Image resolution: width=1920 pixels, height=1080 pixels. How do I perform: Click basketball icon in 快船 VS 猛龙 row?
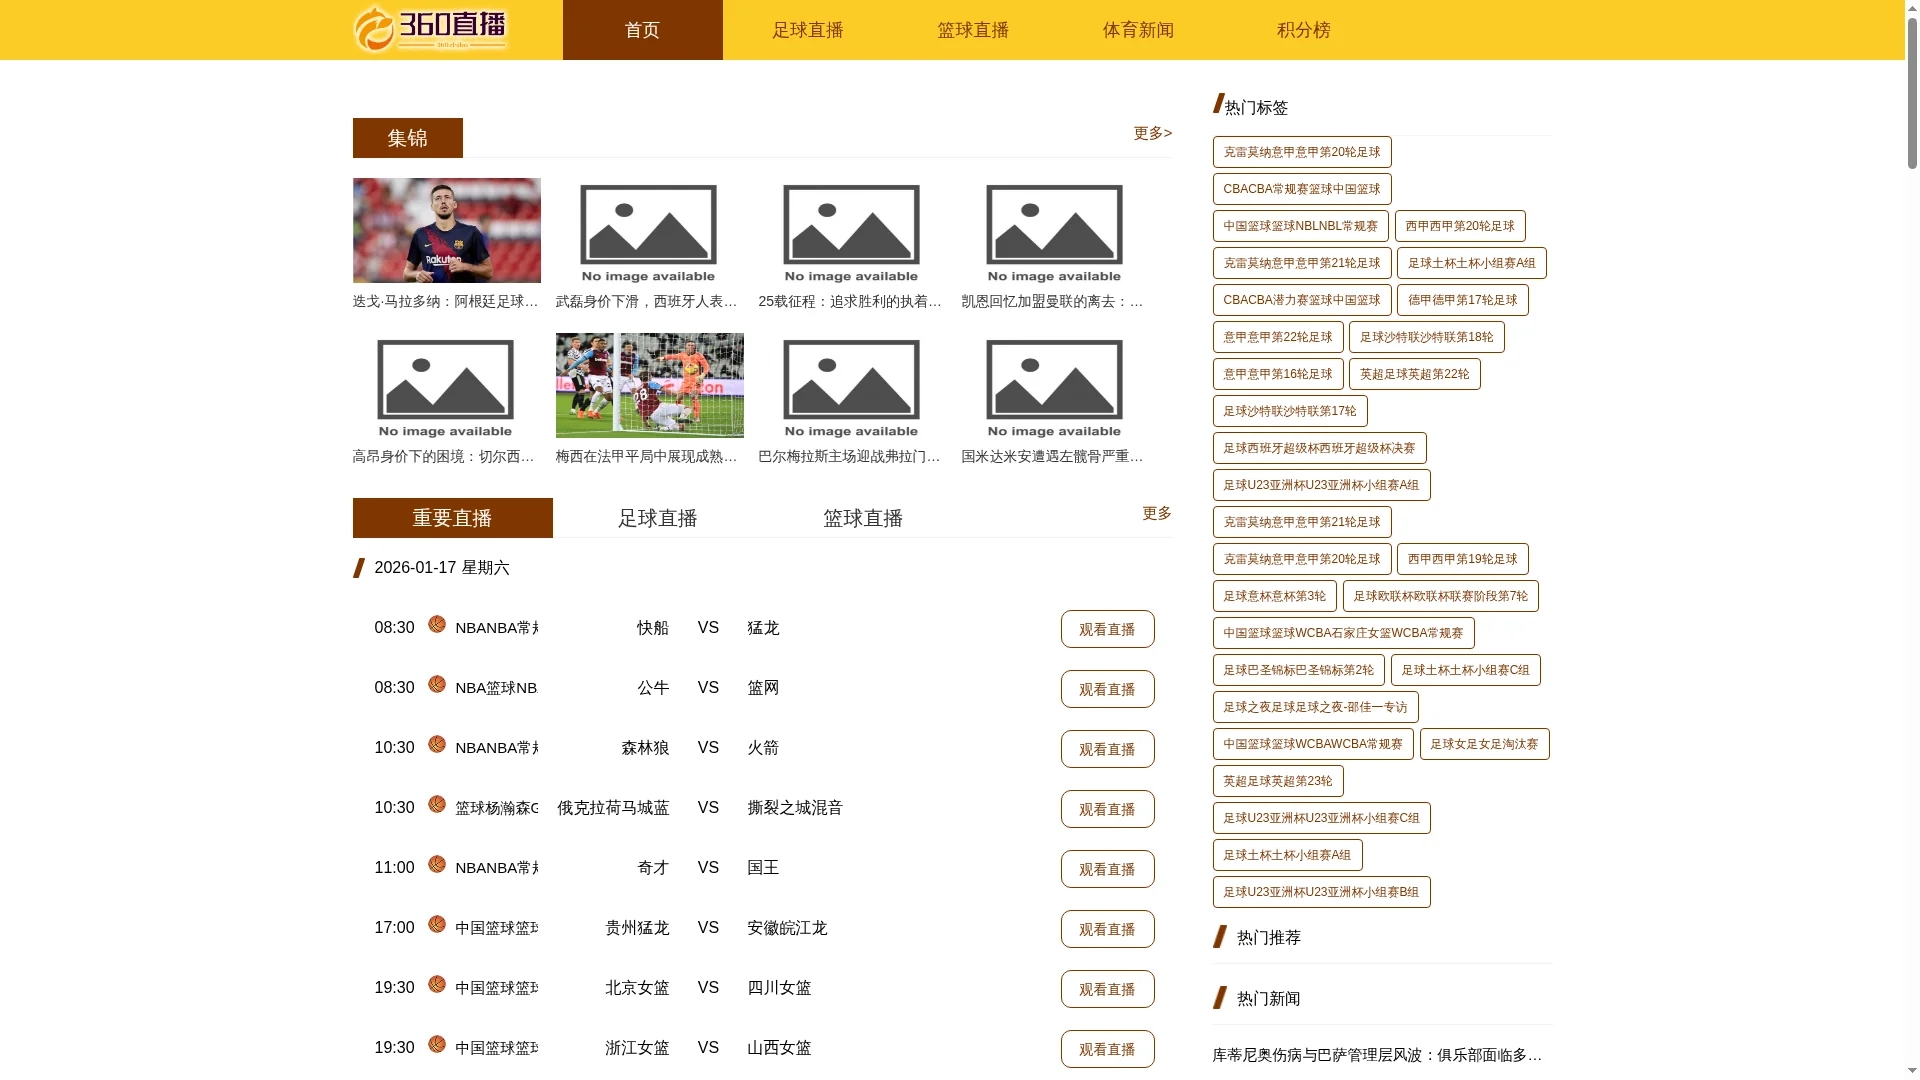(437, 625)
